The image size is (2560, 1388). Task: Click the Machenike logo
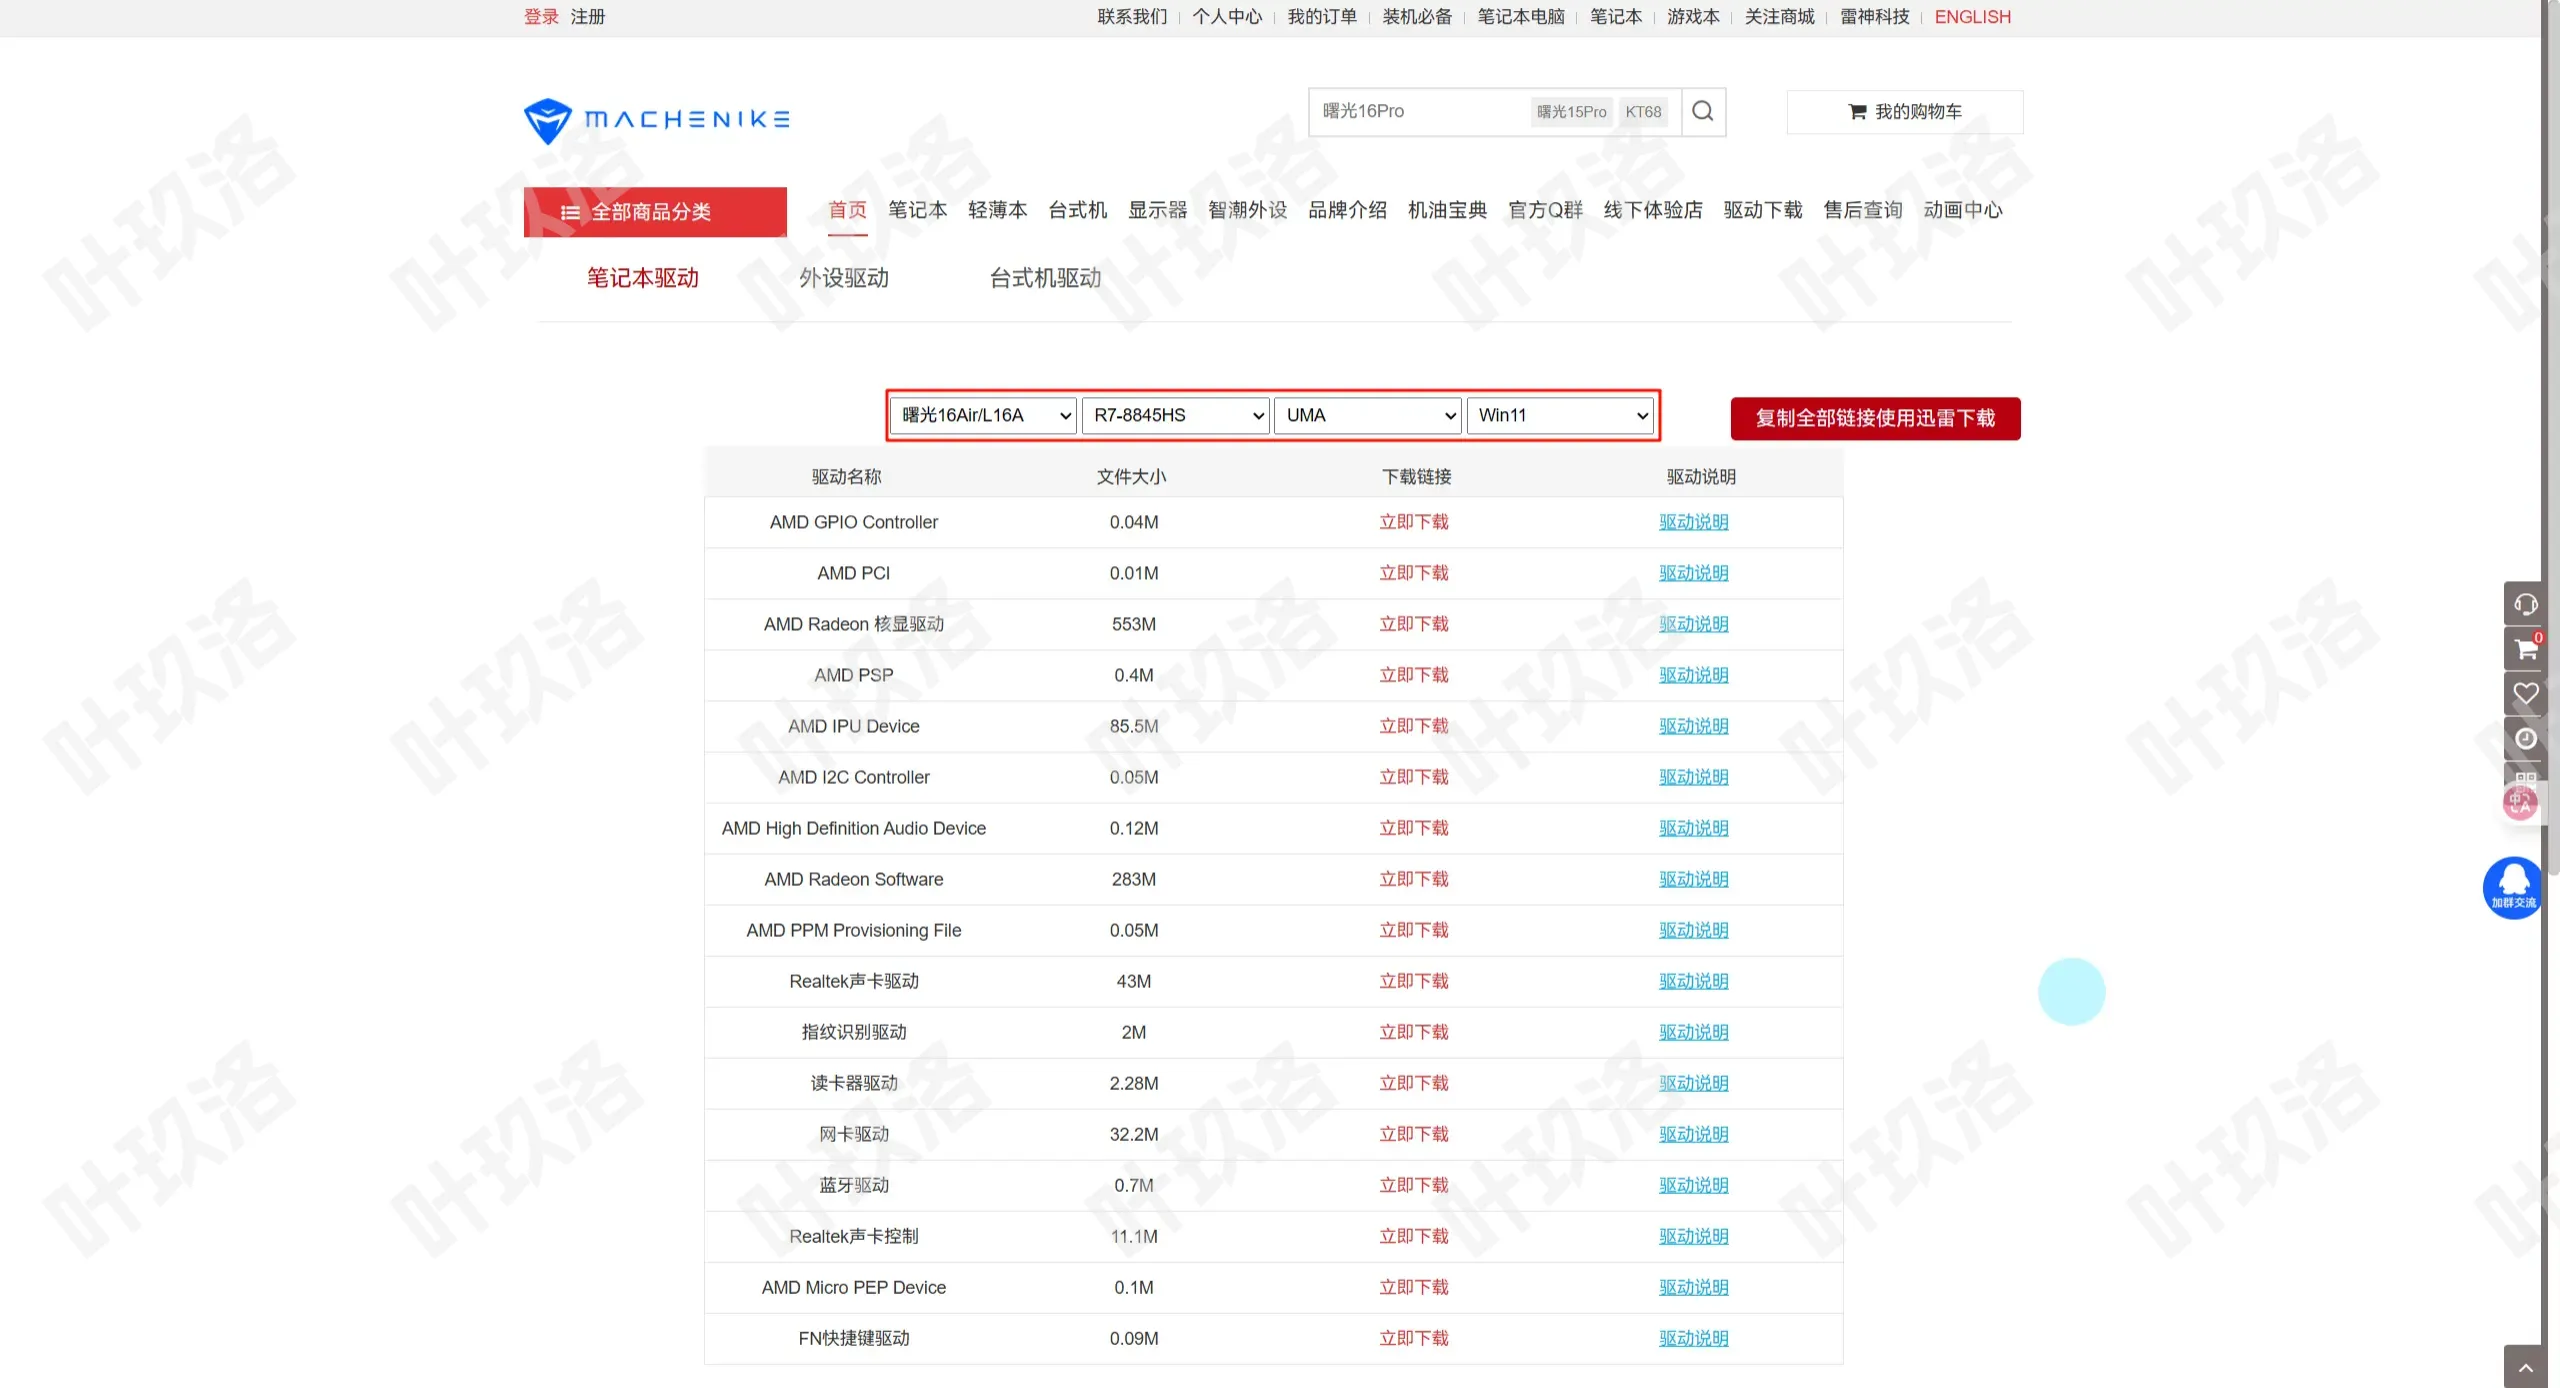click(657, 120)
